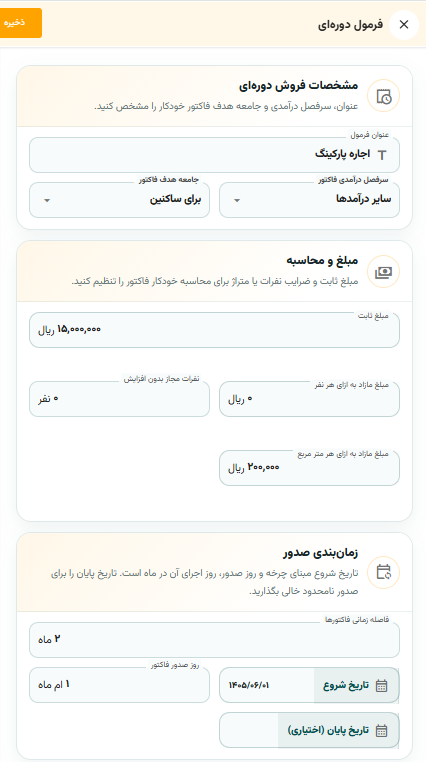This screenshot has width=426, height=762.
Task: Click calendar icon next to تاریخ پایان (اختیاری)
Action: (382, 730)
